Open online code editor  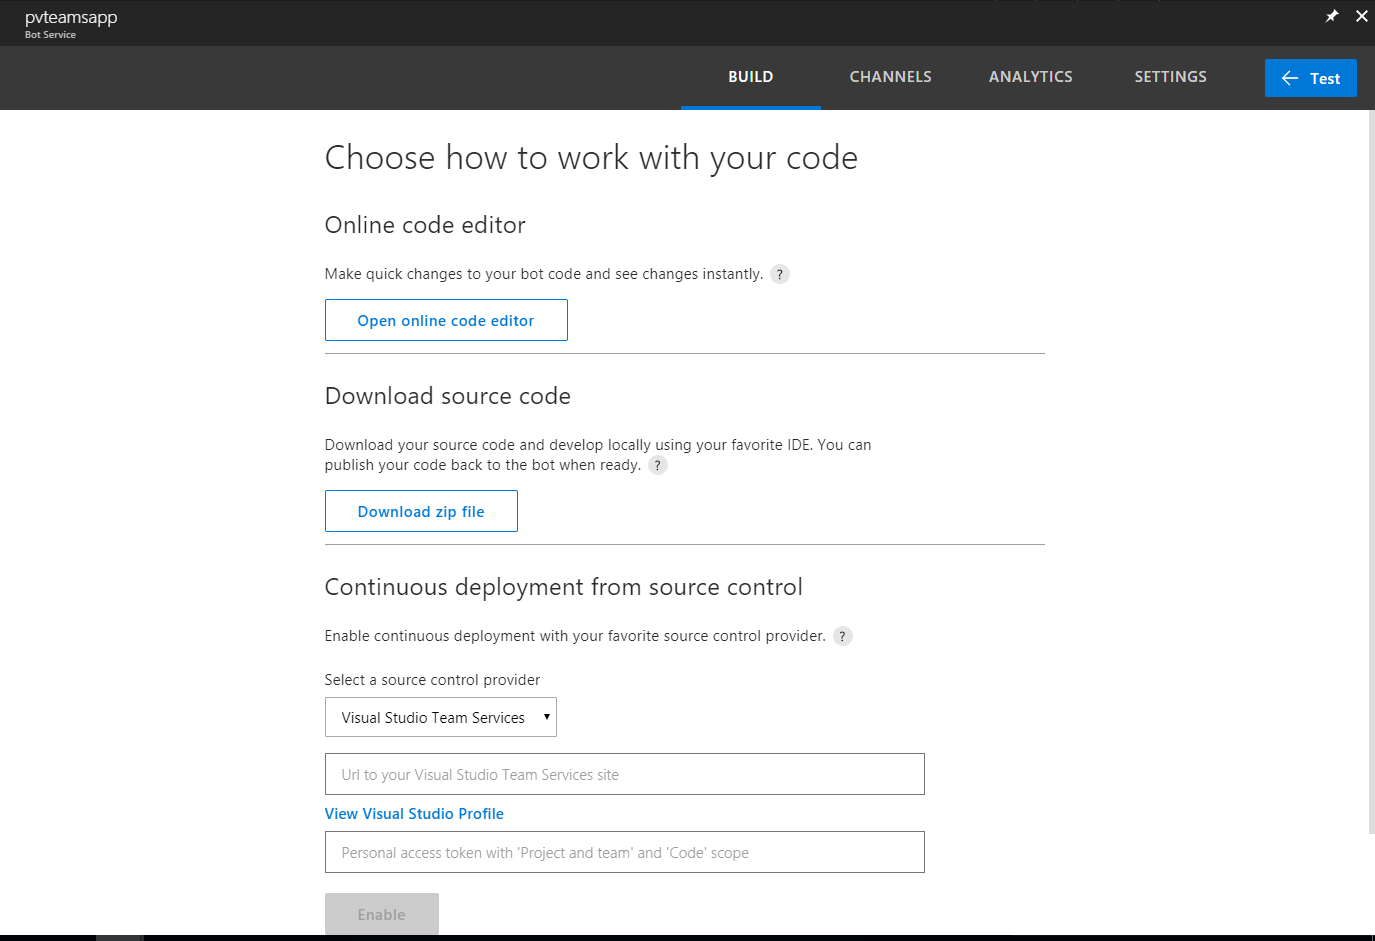pos(446,320)
